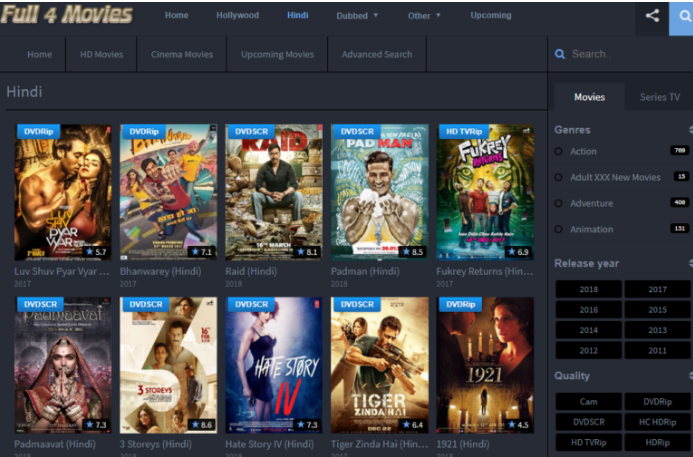
Task: Click the share icon in top bar
Action: point(652,16)
